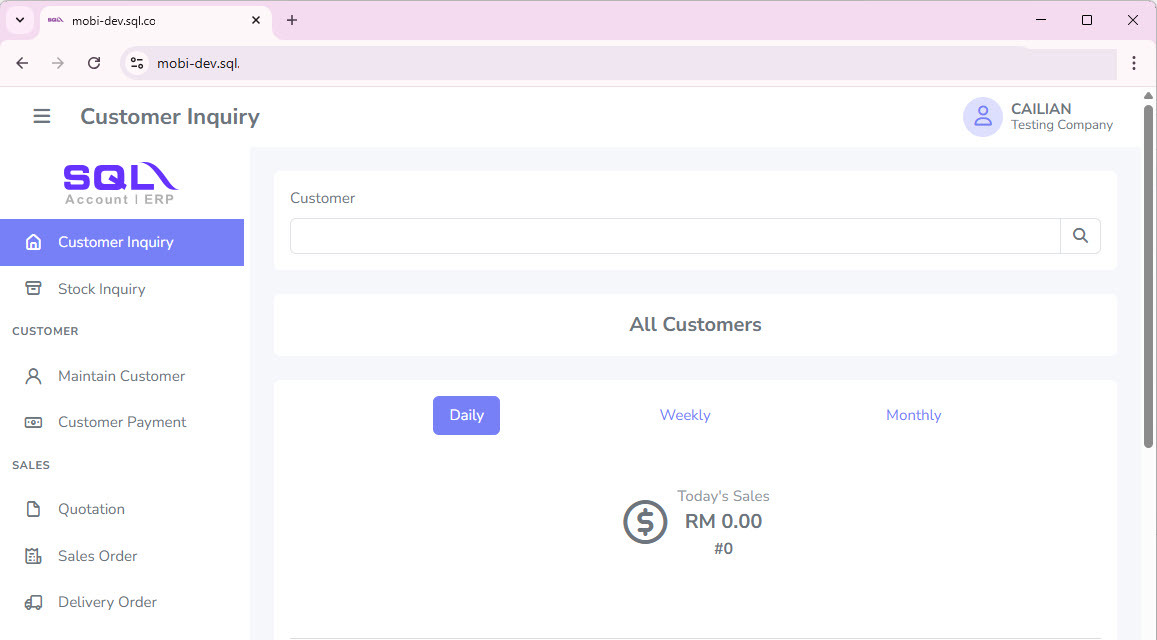Click the CUSTOMER section header
Viewport: 1157px width, 640px height.
[45, 331]
